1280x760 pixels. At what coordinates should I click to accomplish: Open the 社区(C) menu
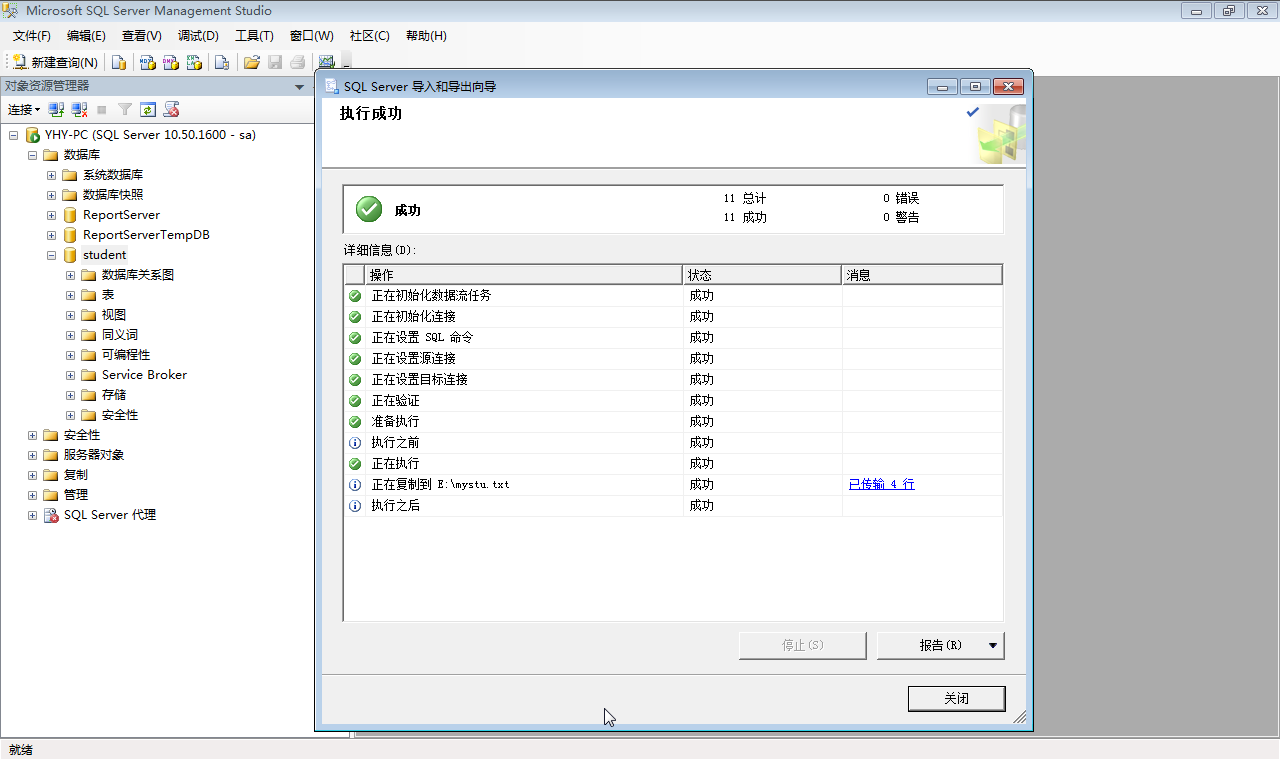tap(369, 36)
